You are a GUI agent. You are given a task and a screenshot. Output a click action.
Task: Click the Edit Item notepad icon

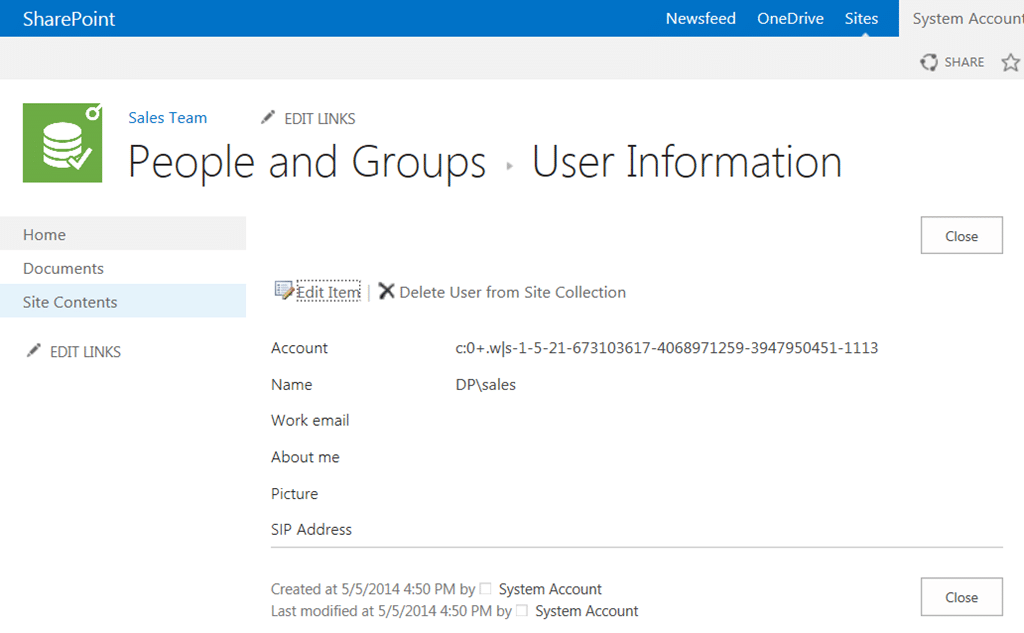pos(284,290)
